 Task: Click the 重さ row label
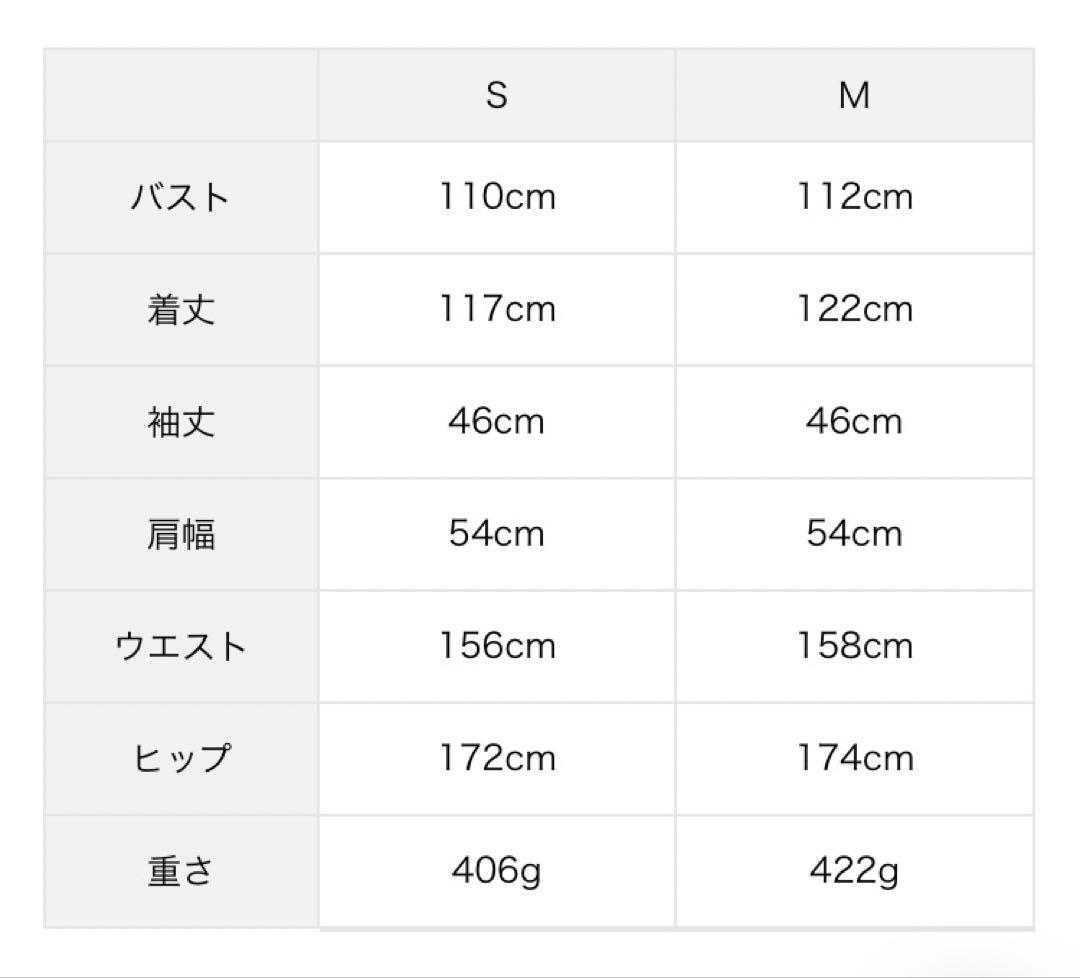(181, 871)
